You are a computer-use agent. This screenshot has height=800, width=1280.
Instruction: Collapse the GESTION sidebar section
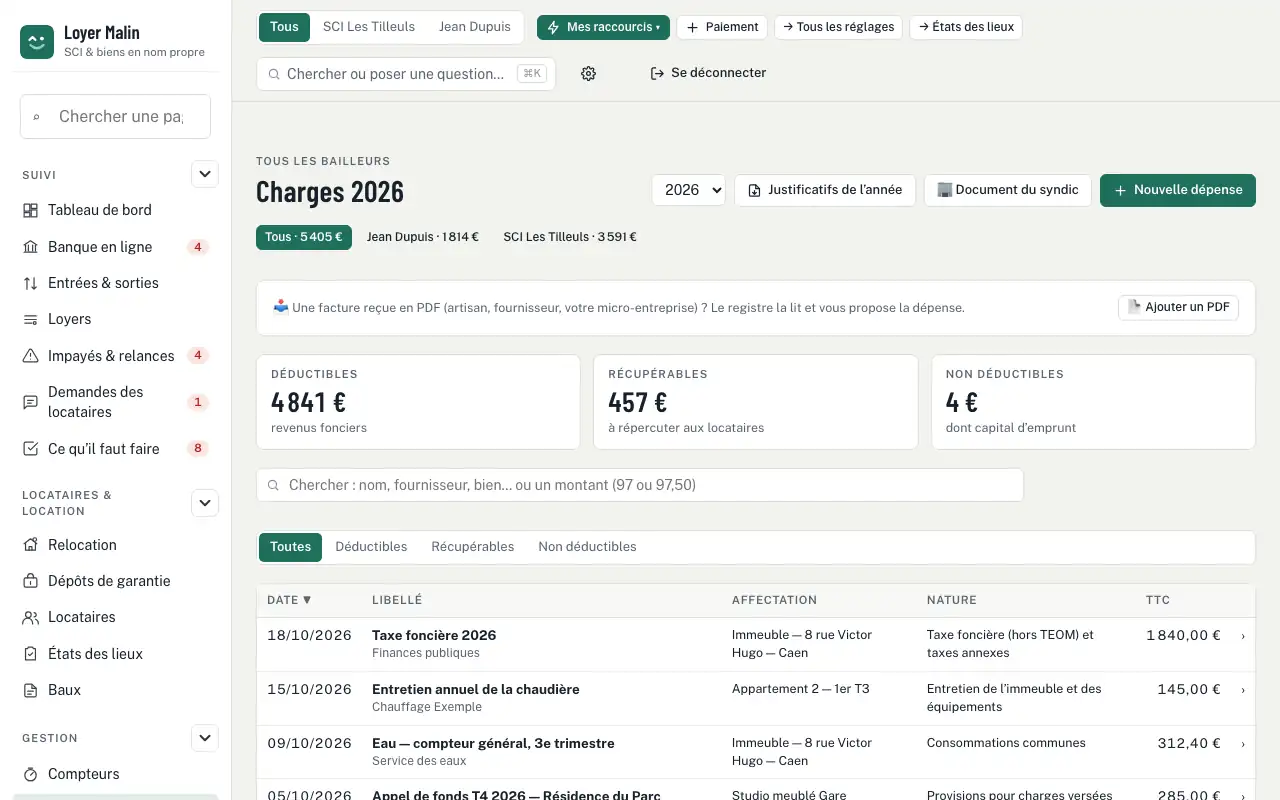205,738
